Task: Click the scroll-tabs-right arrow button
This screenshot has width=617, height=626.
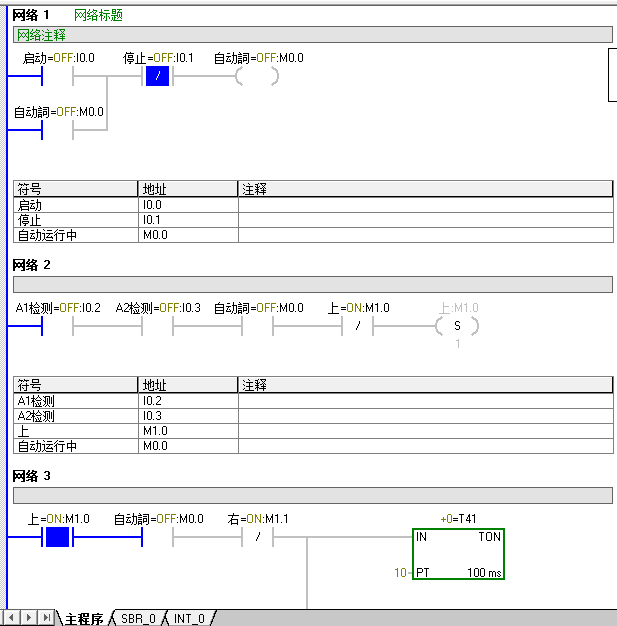Action: 28,618
